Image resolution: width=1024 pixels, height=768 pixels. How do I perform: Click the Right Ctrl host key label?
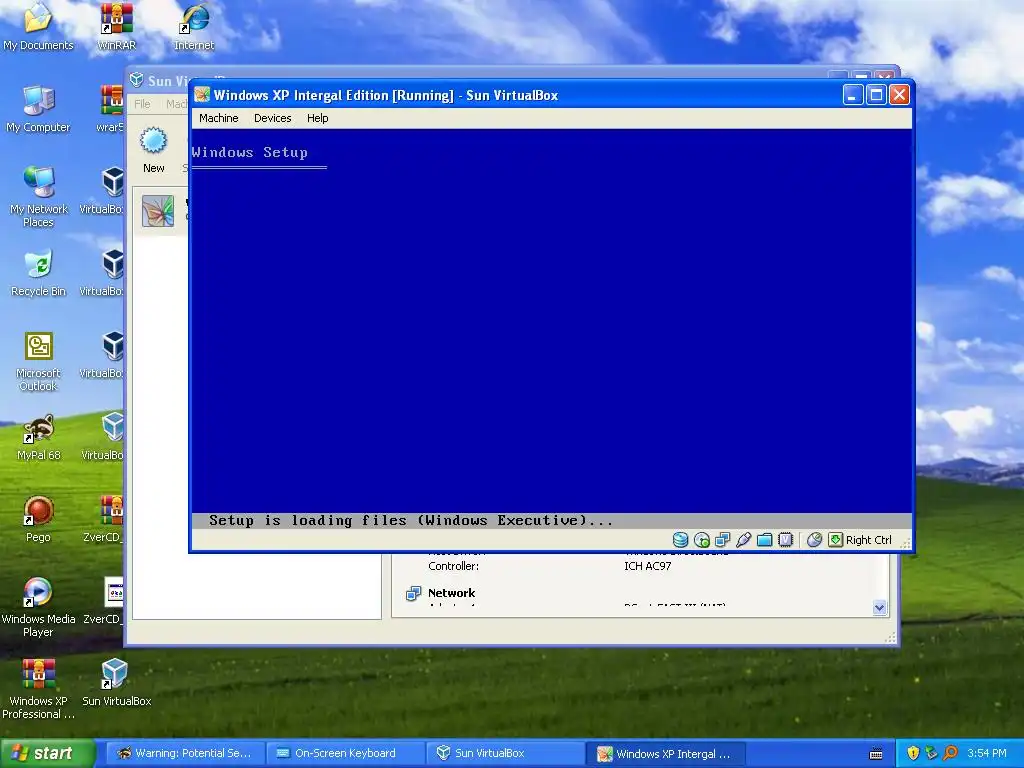tap(869, 540)
